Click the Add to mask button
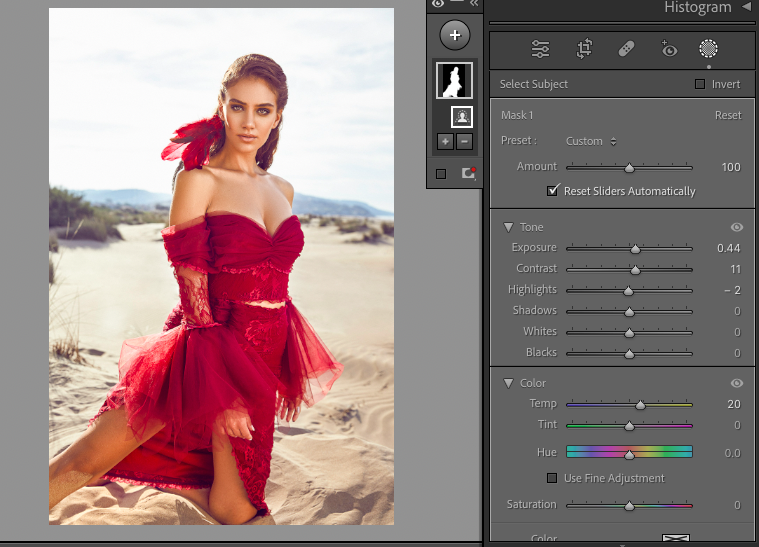The height and width of the screenshot is (547, 759). [445, 142]
